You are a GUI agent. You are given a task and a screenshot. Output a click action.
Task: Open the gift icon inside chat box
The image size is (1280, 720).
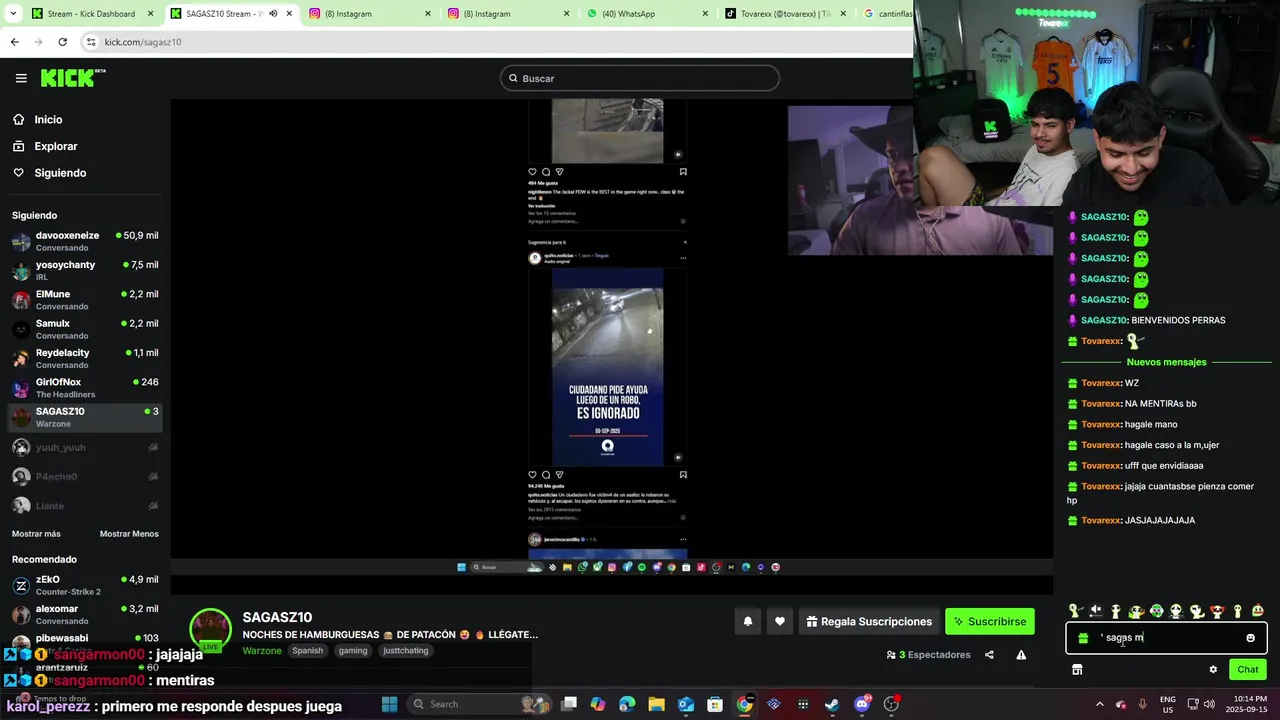(x=1083, y=638)
